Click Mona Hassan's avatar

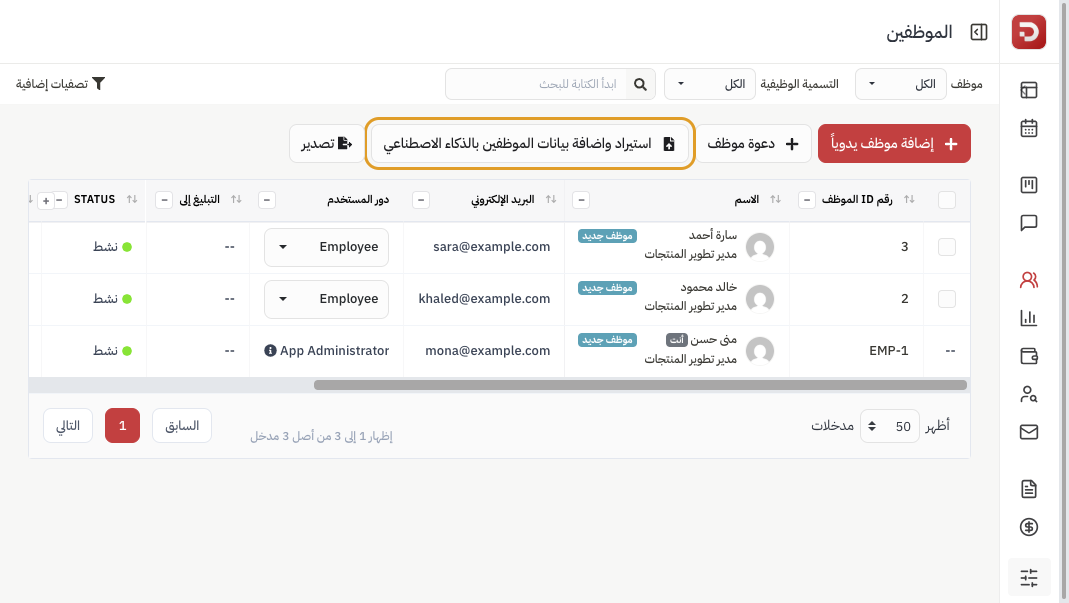(x=759, y=351)
